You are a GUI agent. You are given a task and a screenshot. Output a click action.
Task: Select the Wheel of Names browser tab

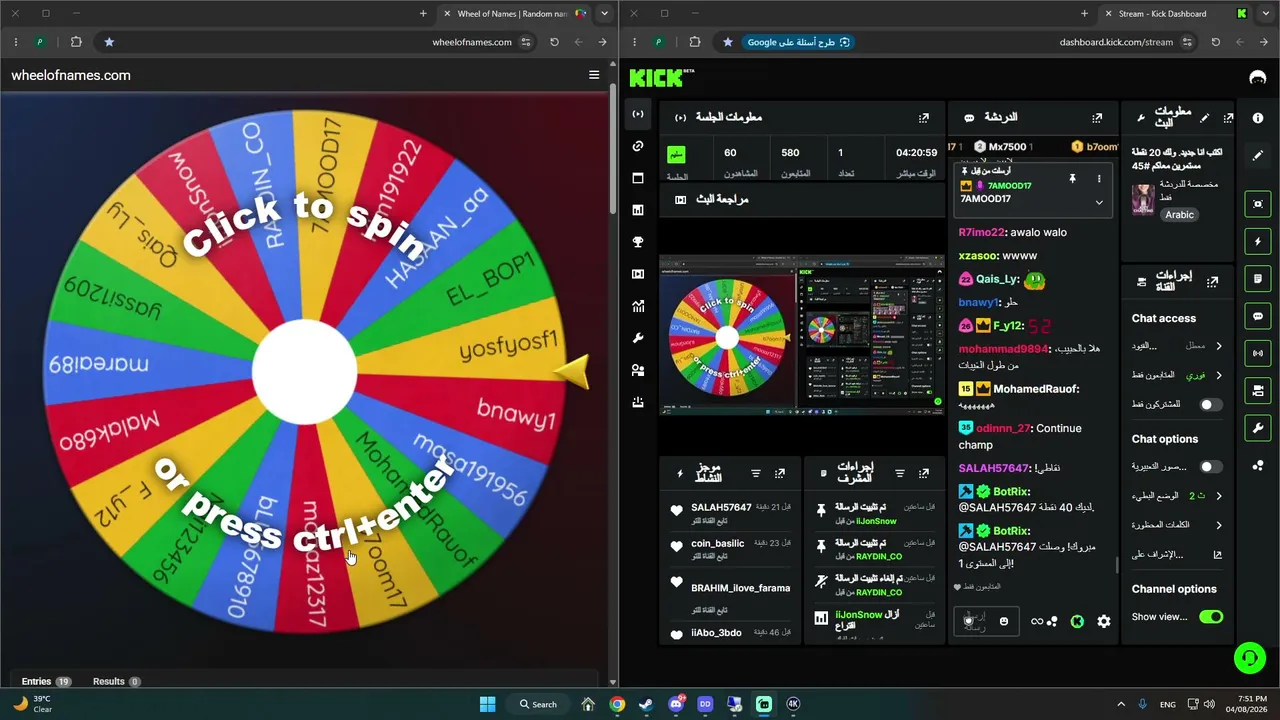(x=516, y=14)
